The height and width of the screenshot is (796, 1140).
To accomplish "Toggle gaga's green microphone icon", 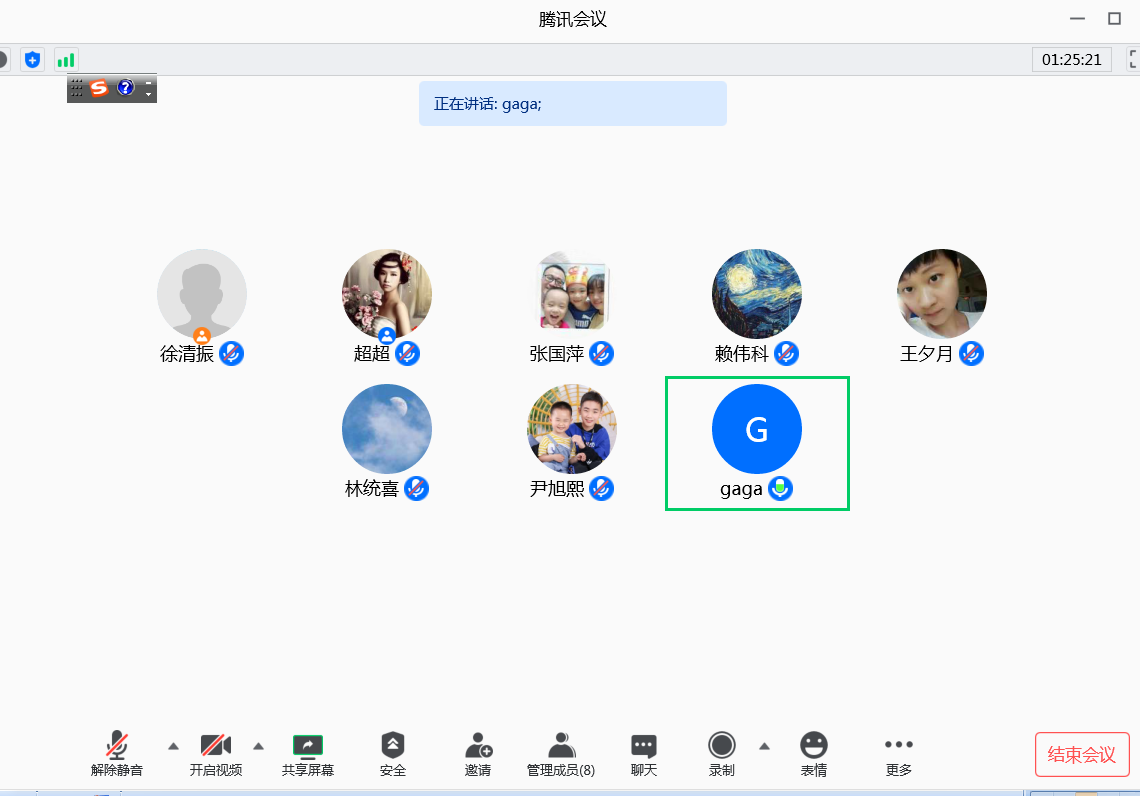I will click(780, 489).
